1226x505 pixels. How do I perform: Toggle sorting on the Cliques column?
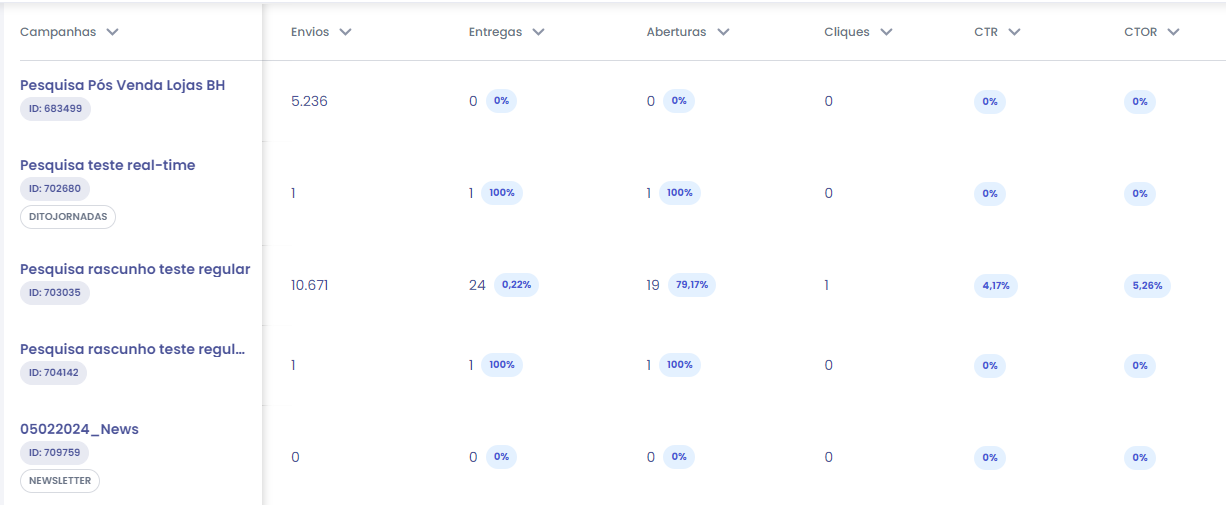coord(886,32)
